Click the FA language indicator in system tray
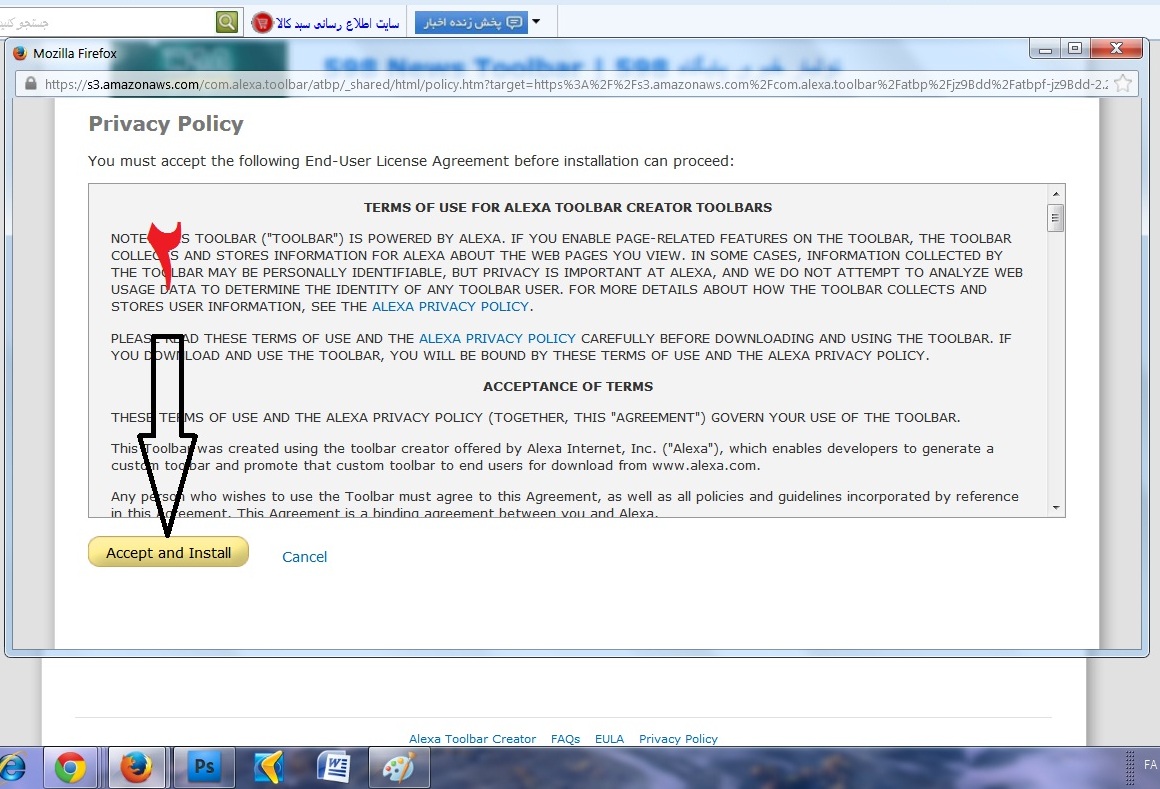 point(1150,765)
